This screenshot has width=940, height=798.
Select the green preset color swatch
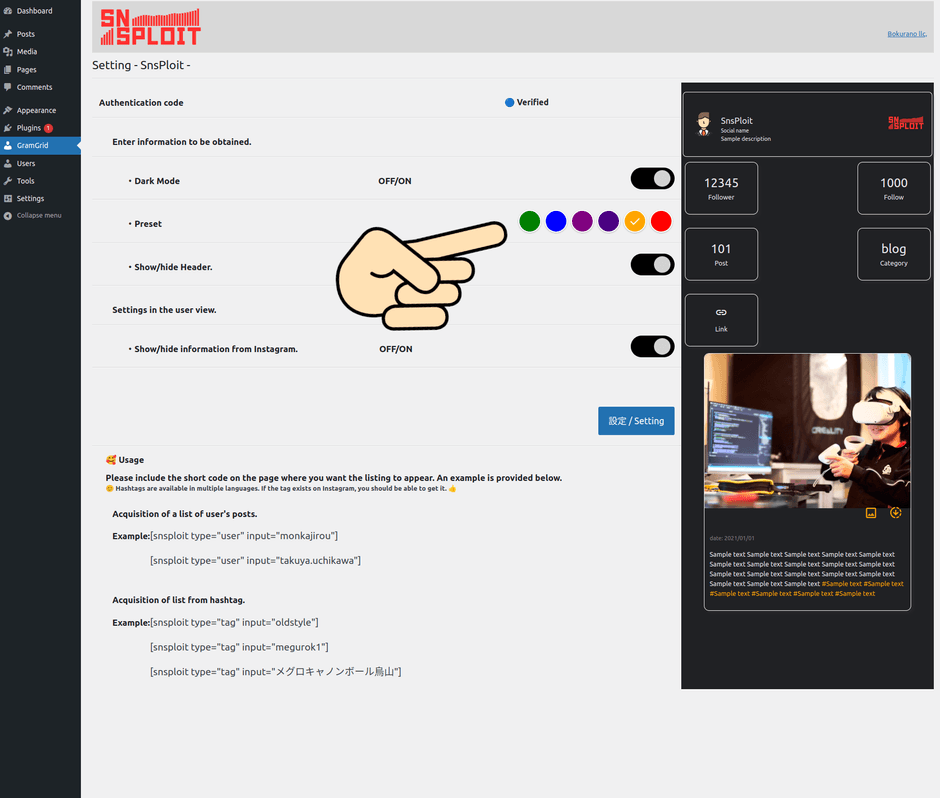pyautogui.click(x=530, y=222)
